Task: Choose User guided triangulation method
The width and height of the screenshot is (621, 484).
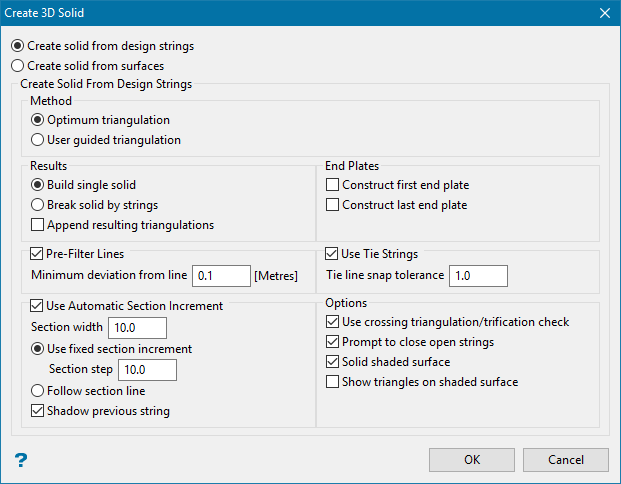Action: pyautogui.click(x=38, y=140)
